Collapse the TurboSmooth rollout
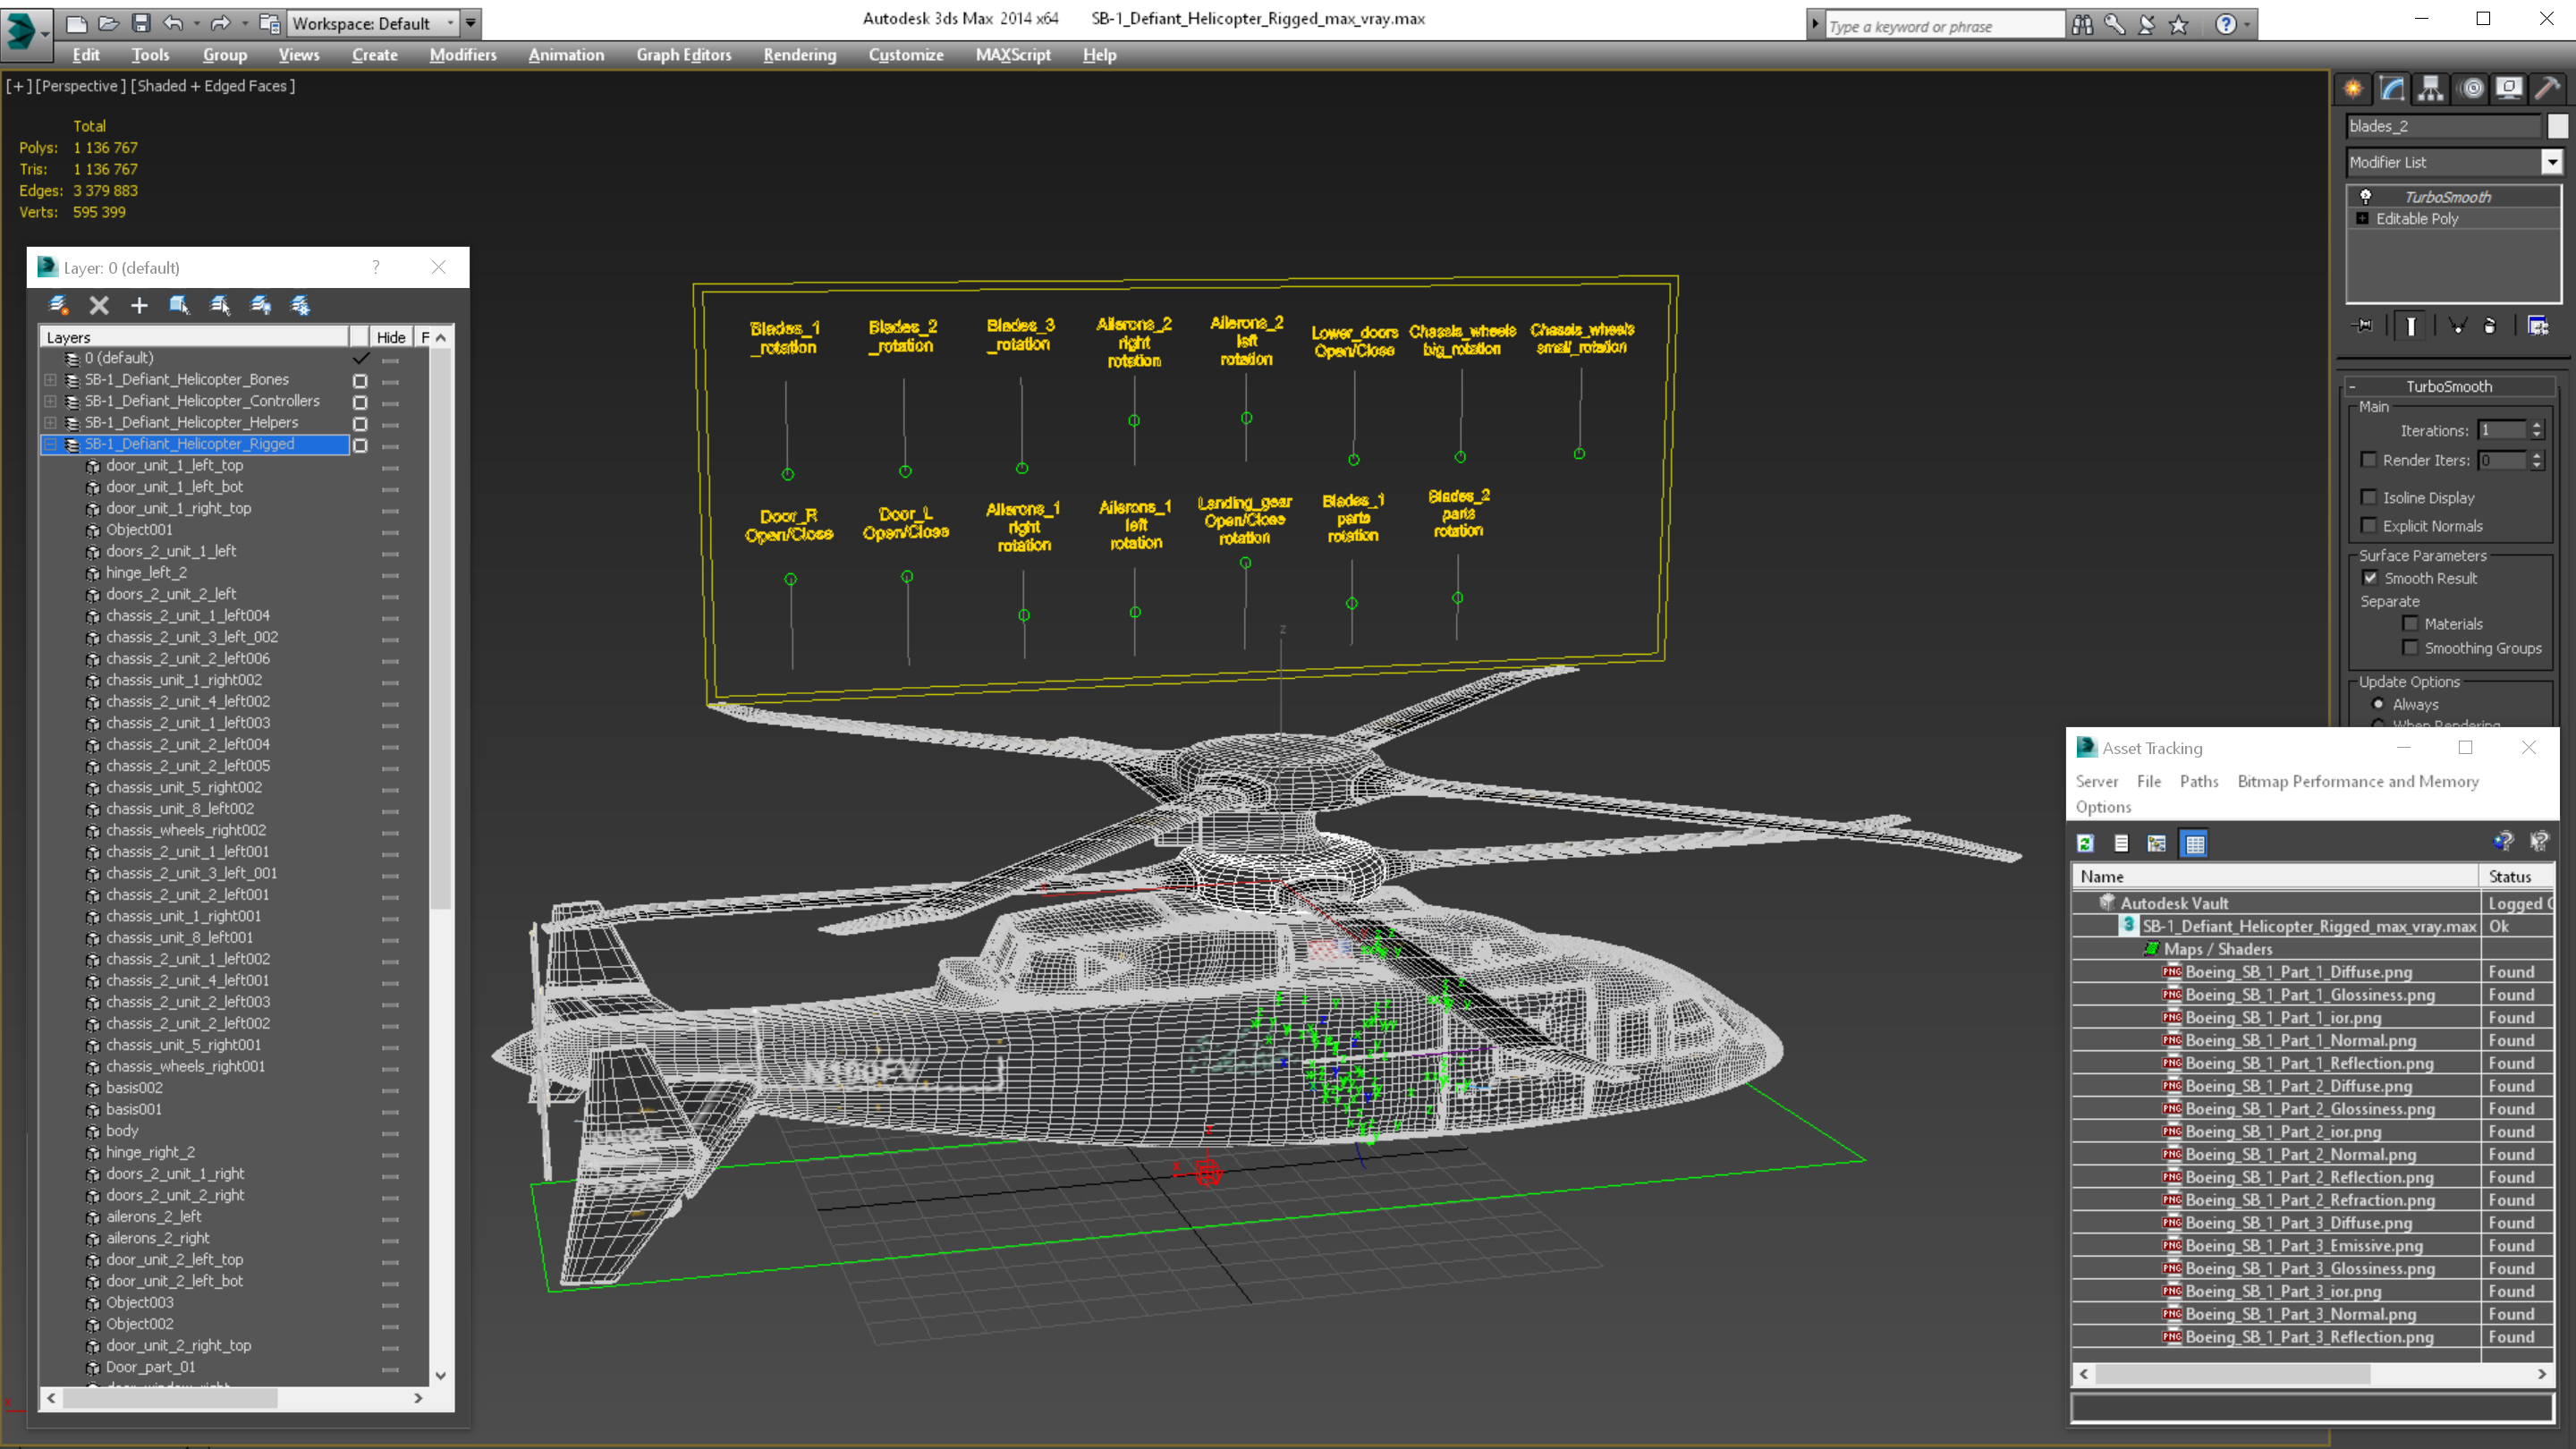2576x1449 pixels. pyautogui.click(x=2449, y=386)
